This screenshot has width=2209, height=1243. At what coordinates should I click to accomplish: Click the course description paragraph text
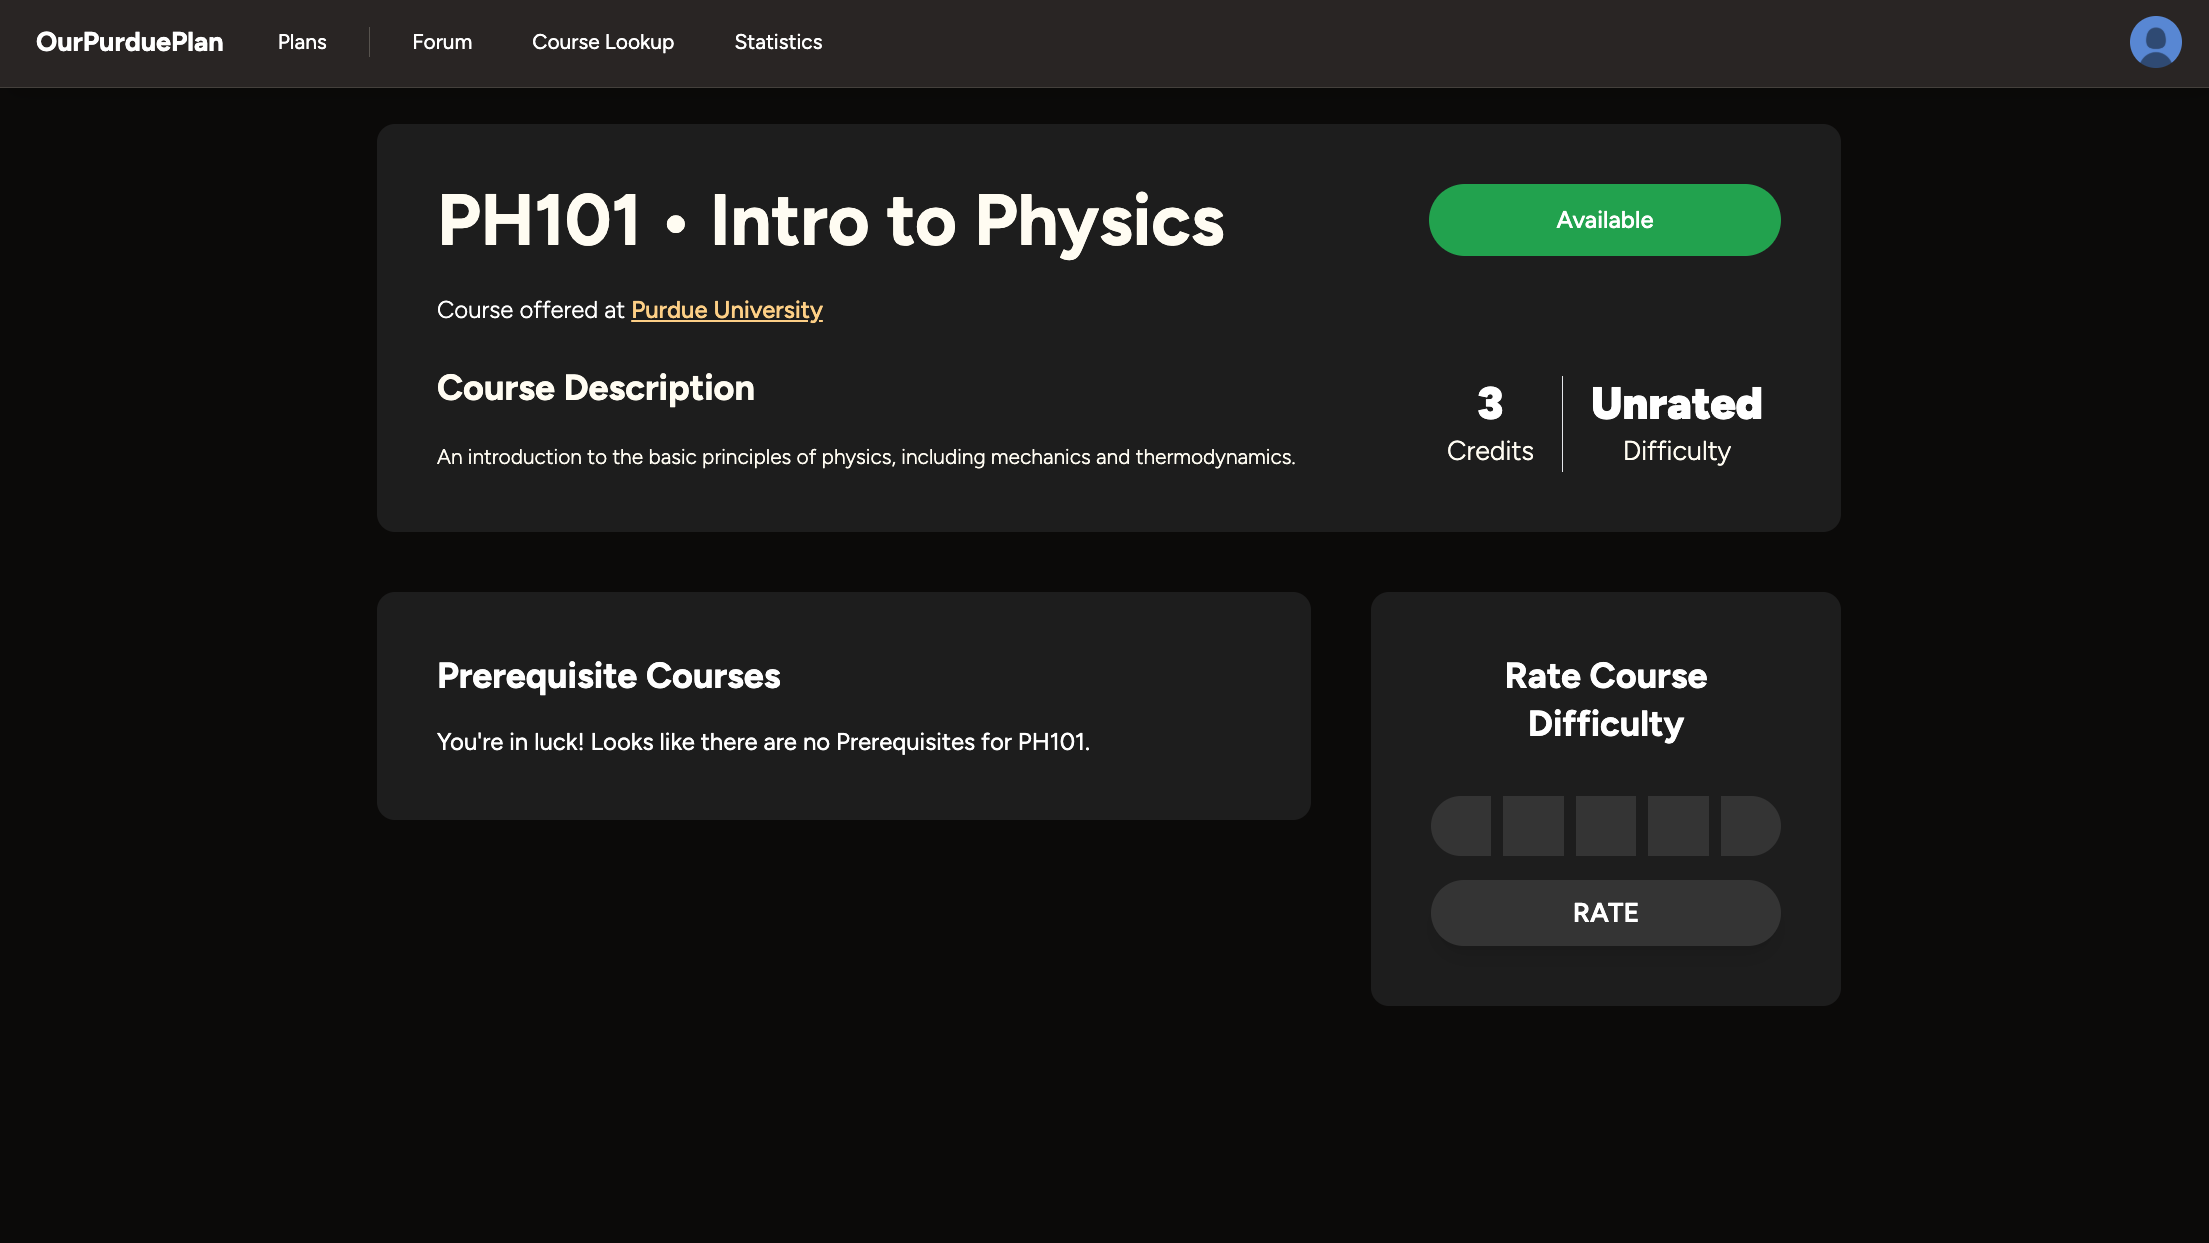[x=865, y=457]
